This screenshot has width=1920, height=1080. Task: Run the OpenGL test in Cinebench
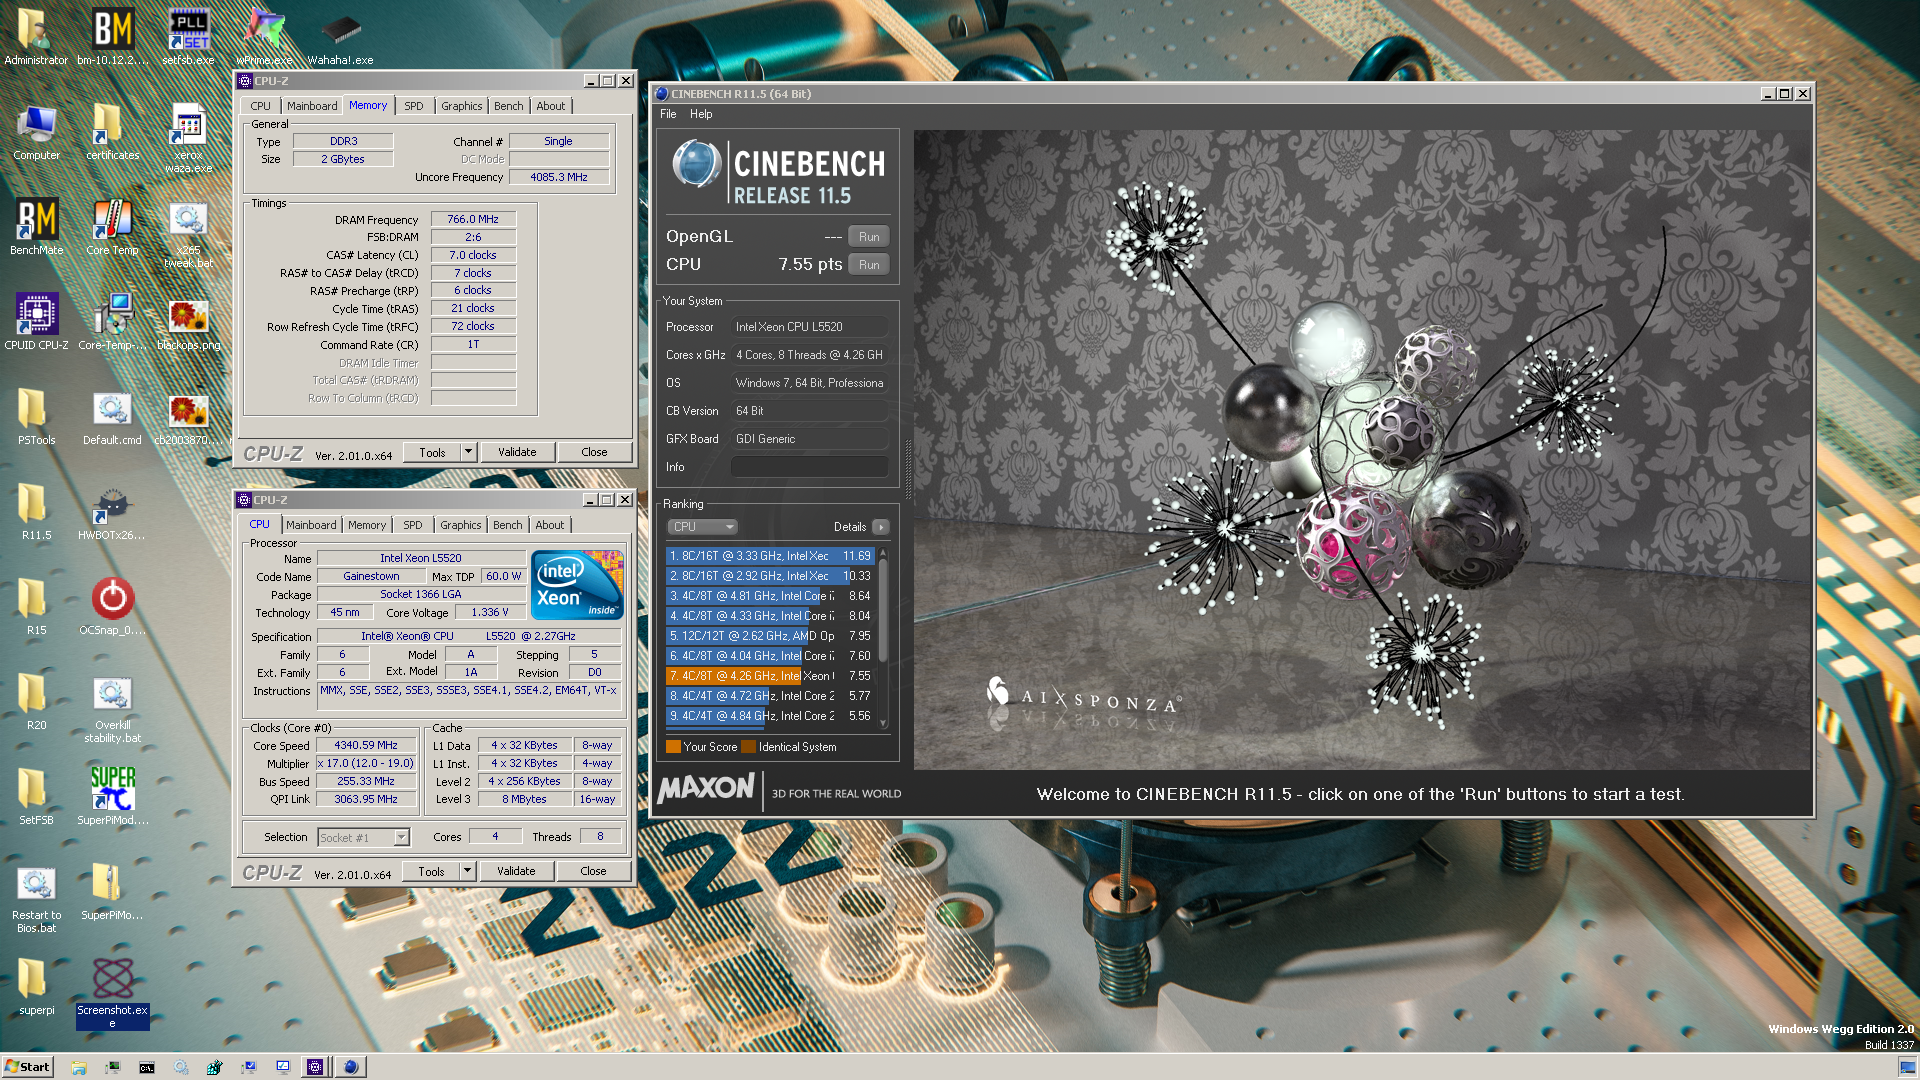point(869,237)
